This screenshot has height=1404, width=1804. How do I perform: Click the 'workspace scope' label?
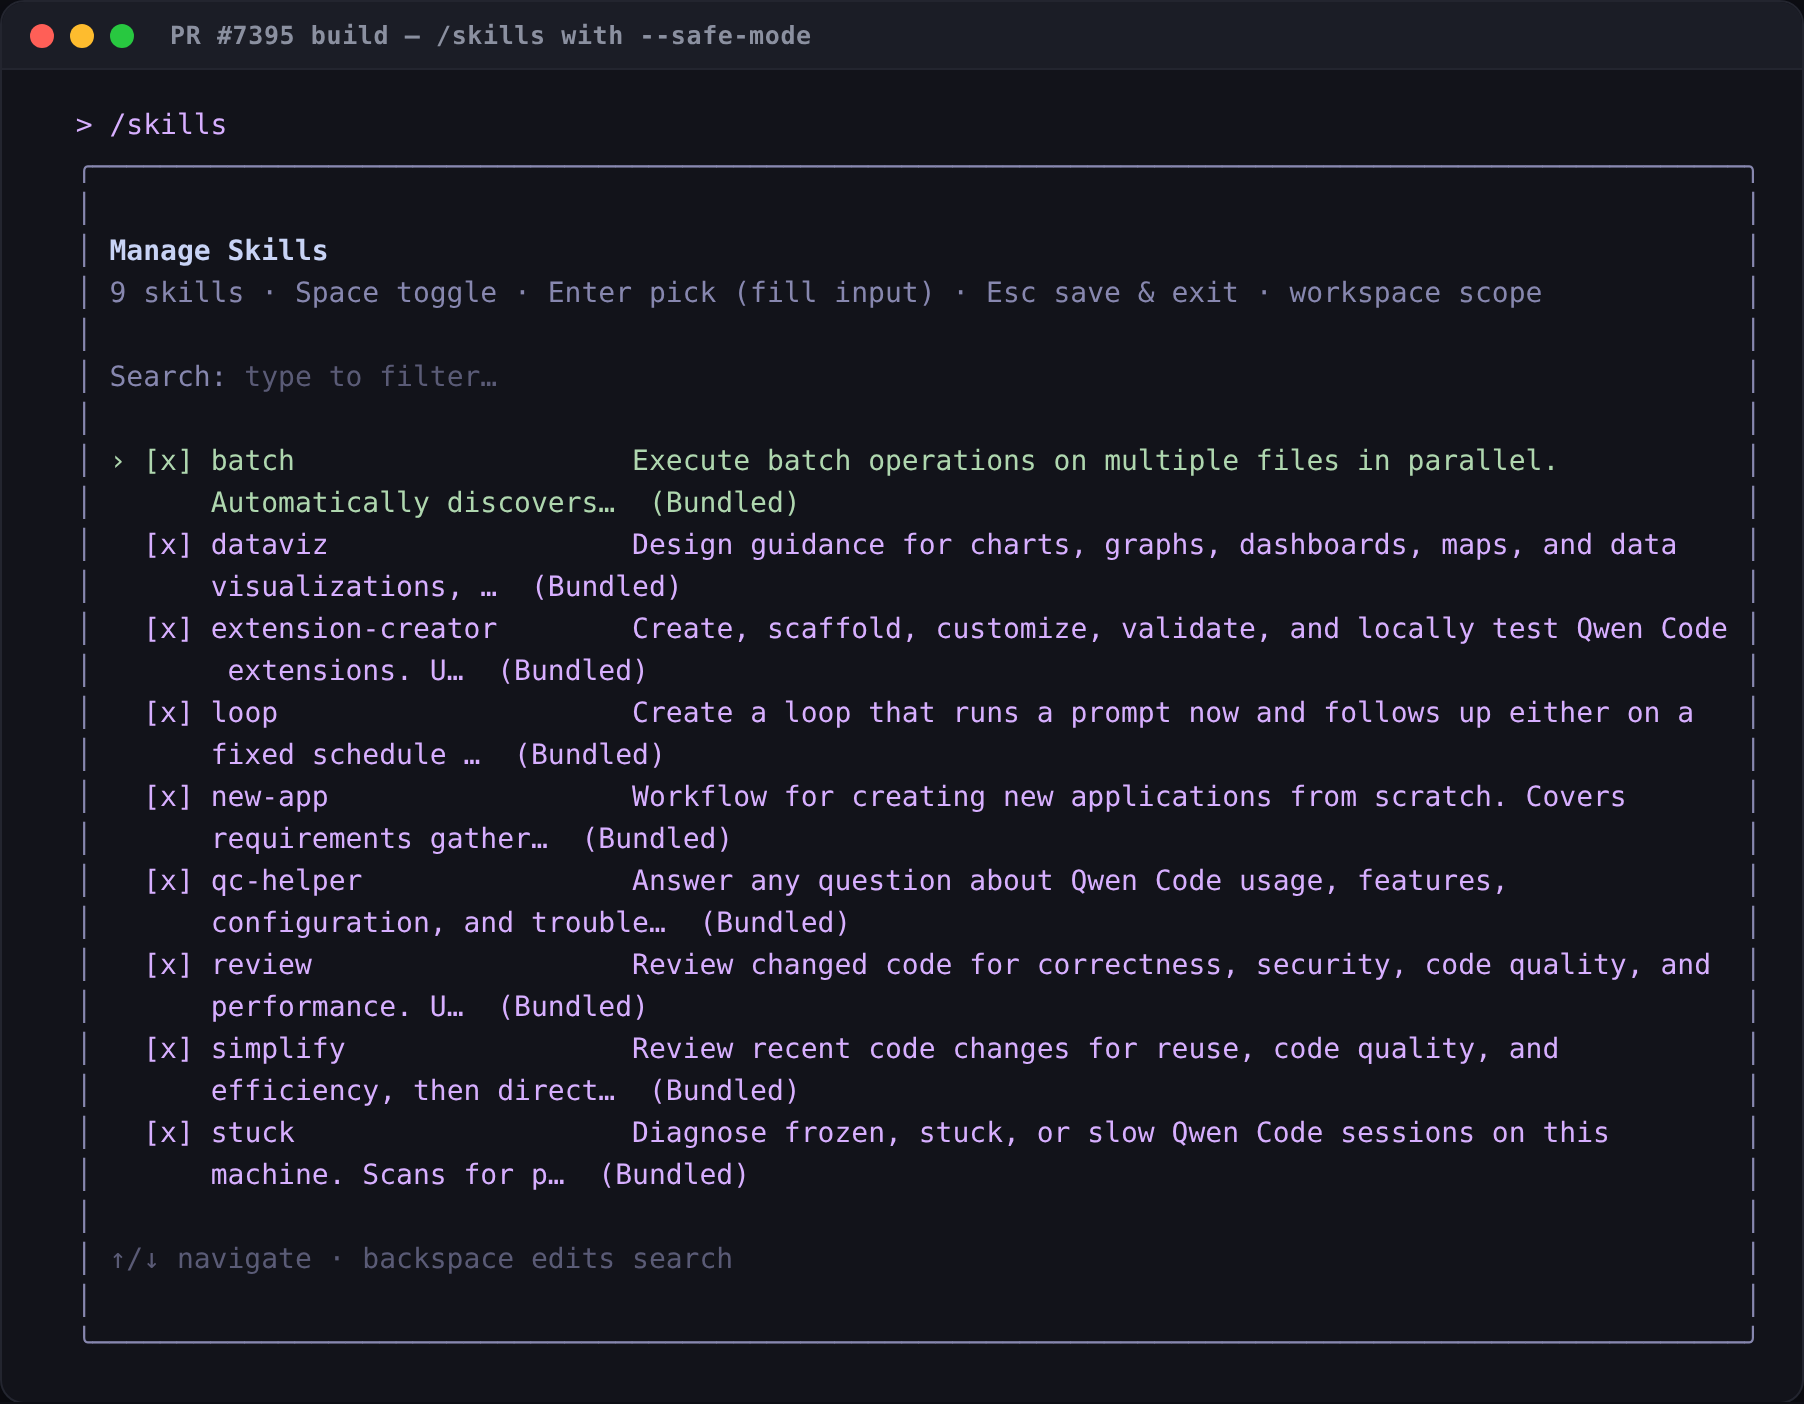[1415, 293]
